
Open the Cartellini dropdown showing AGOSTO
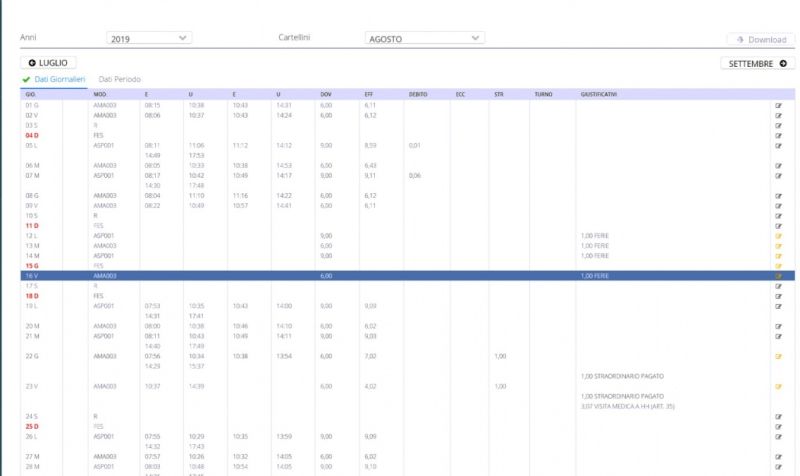424,38
